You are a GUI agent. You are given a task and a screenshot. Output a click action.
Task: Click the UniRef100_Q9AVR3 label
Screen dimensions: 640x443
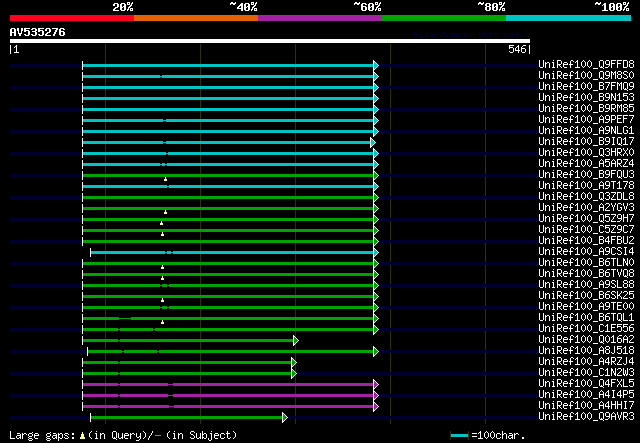(x=586, y=417)
